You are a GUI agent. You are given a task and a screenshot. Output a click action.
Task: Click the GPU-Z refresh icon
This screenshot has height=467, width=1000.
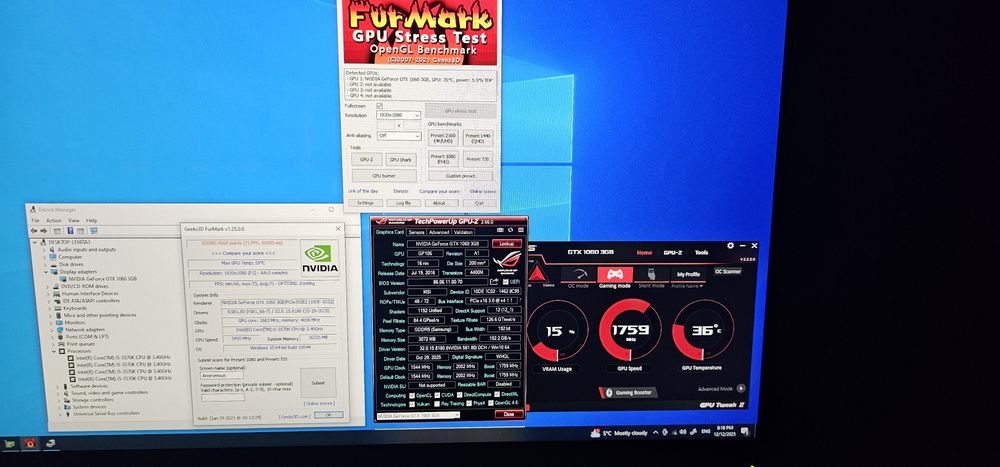(x=510, y=230)
